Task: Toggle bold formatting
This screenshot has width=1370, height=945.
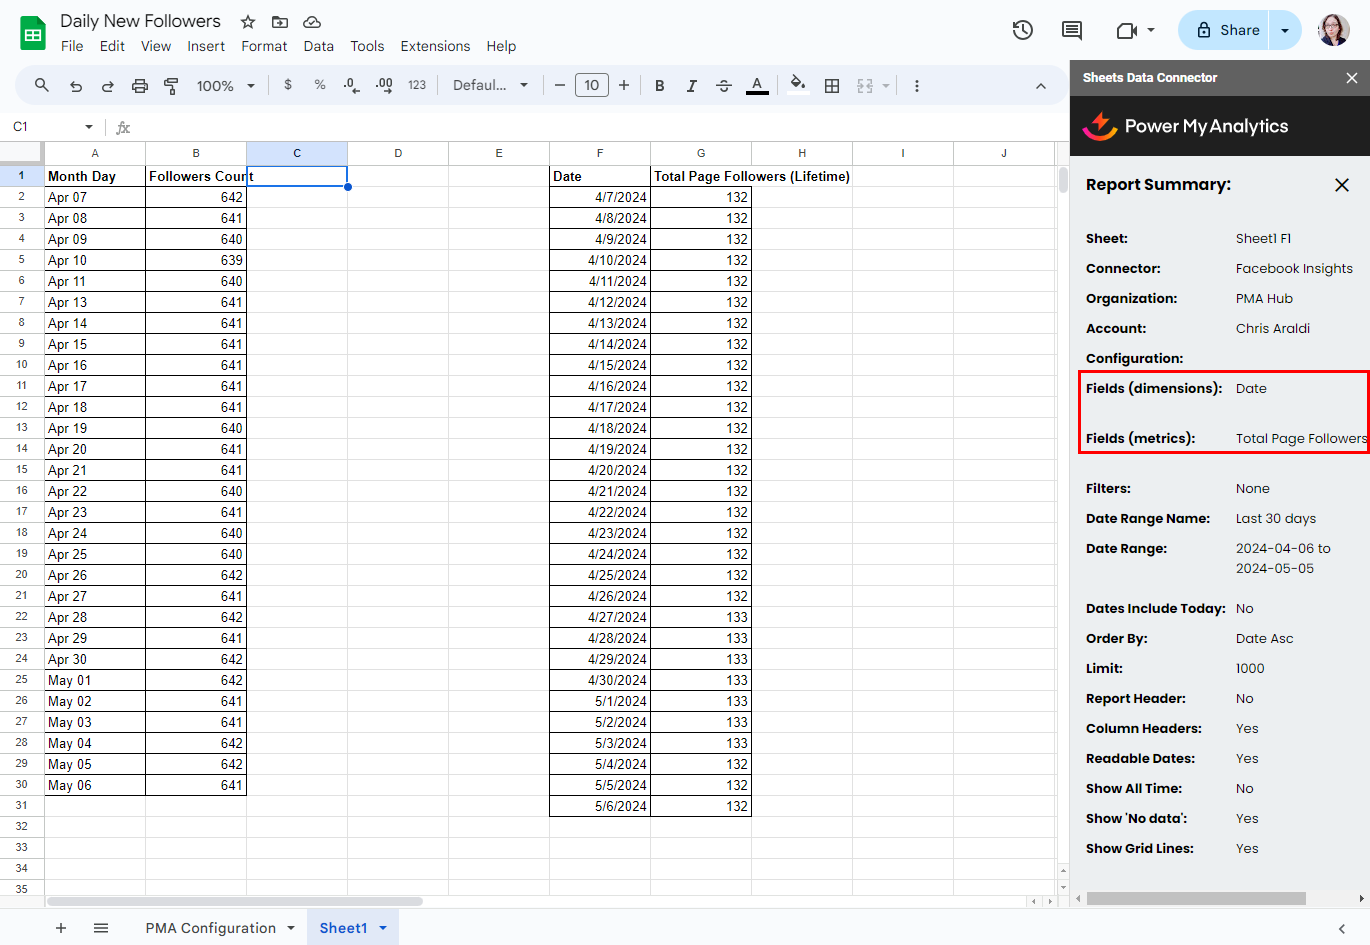Action: coord(660,86)
